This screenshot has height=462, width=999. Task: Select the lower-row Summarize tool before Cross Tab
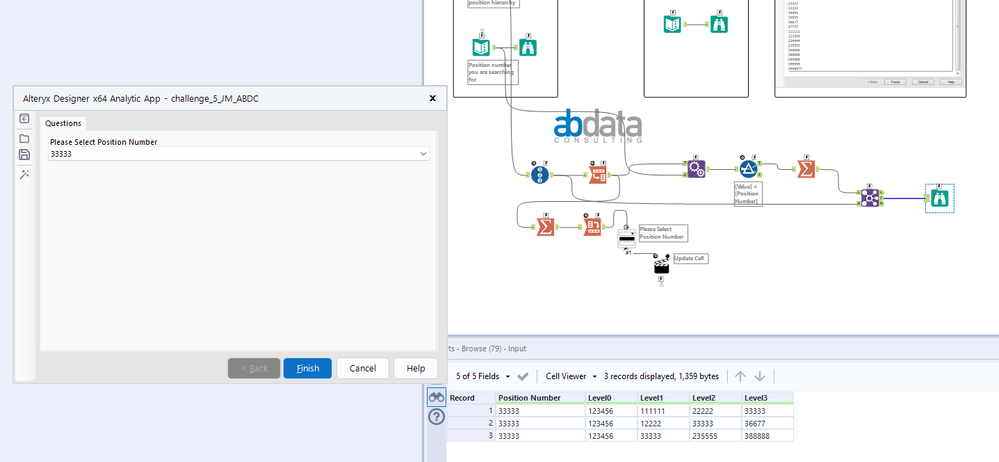545,226
